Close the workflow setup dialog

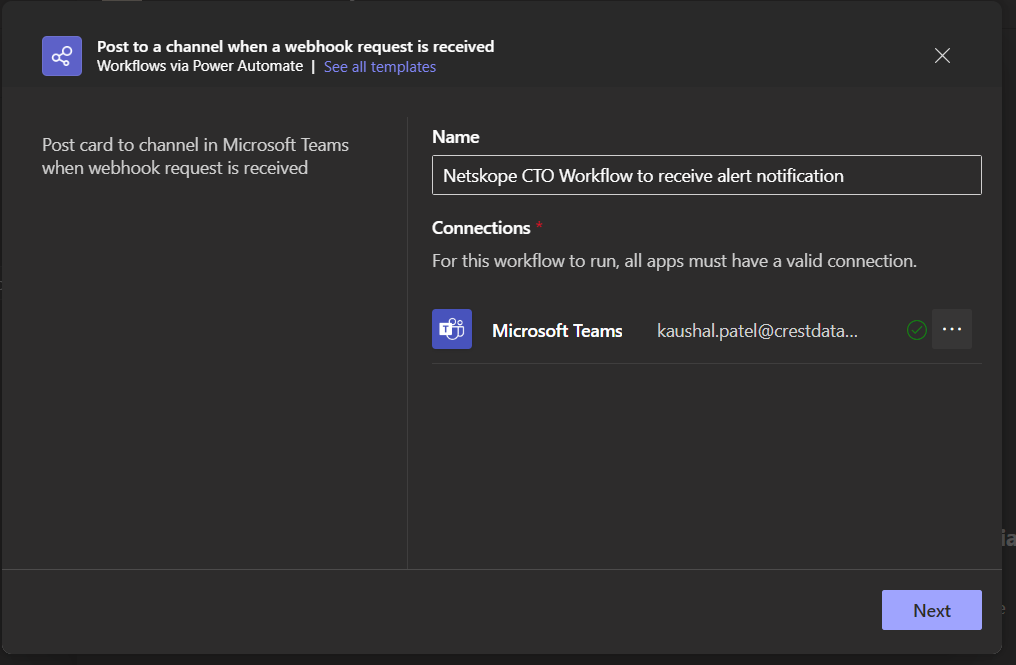coord(942,56)
